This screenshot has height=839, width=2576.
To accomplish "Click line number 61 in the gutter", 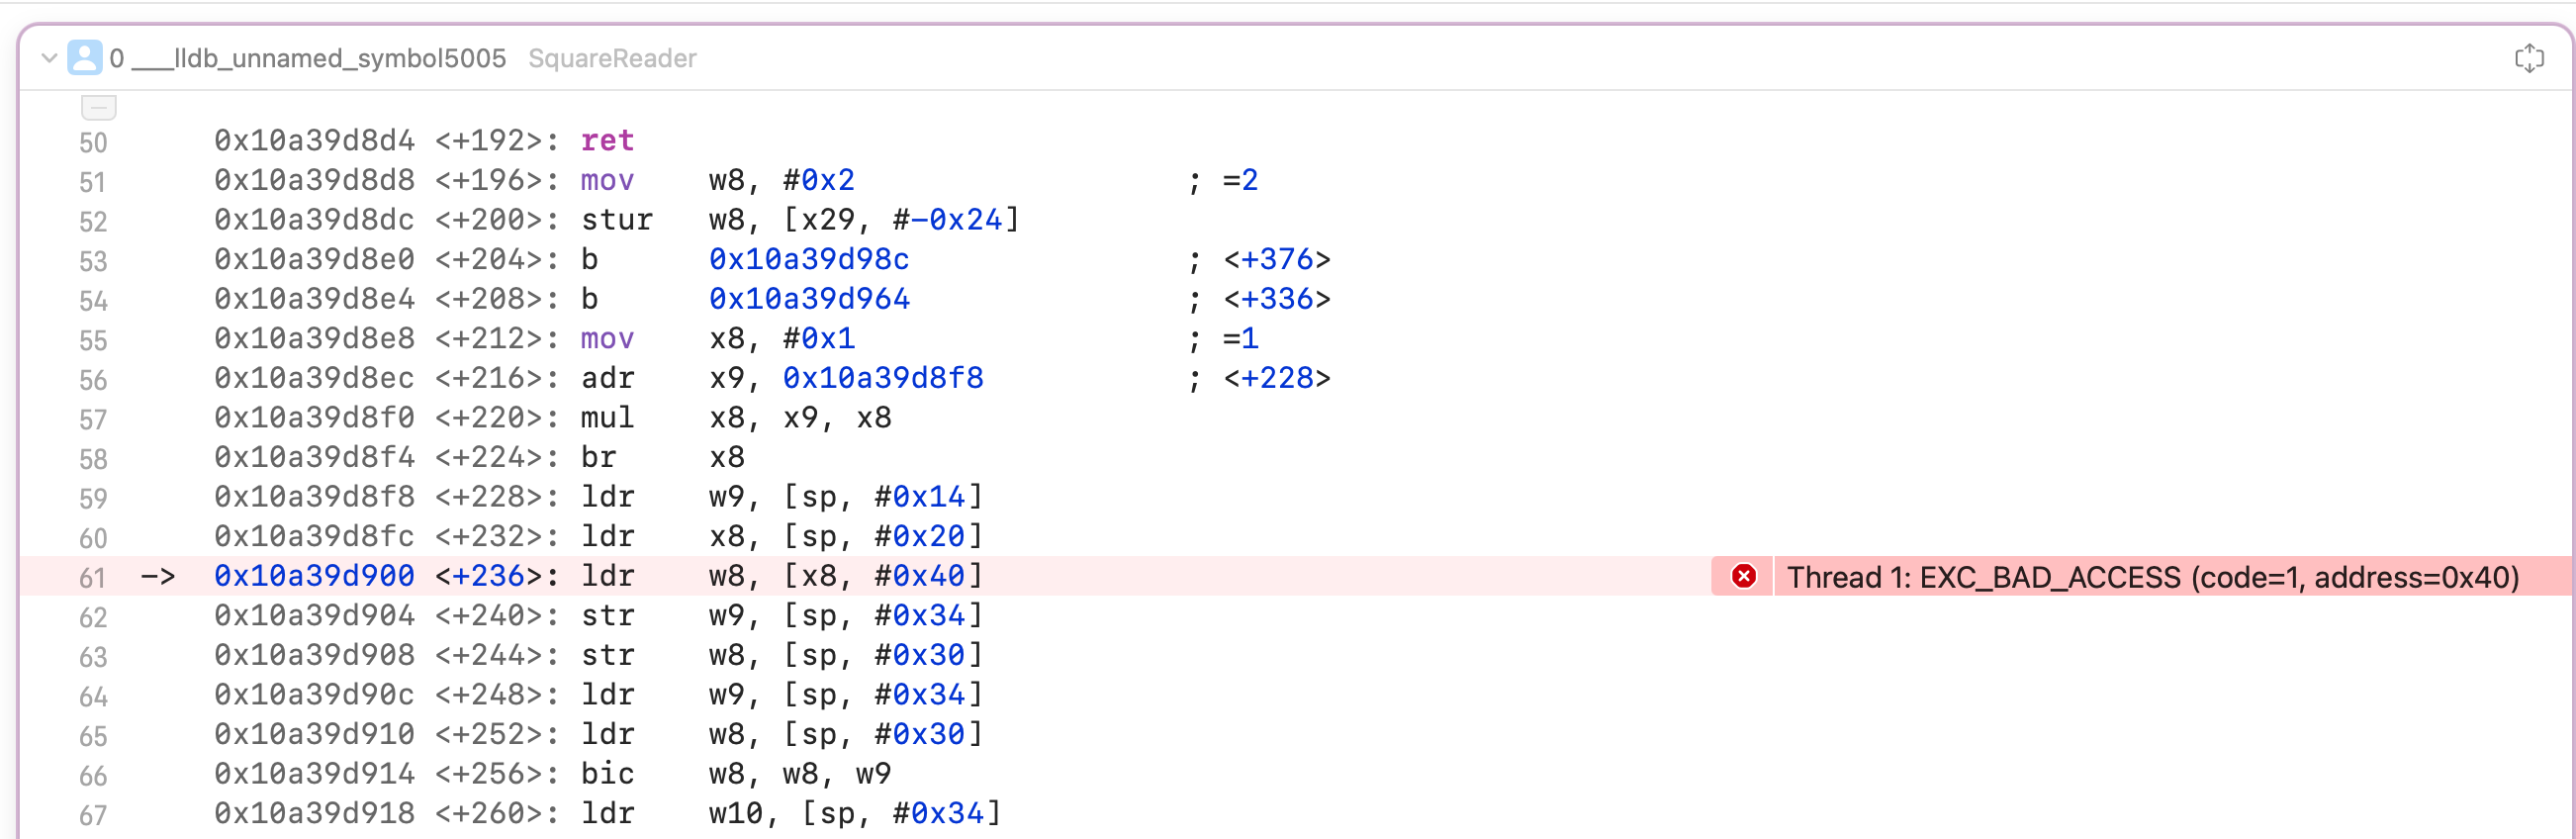I will (93, 578).
